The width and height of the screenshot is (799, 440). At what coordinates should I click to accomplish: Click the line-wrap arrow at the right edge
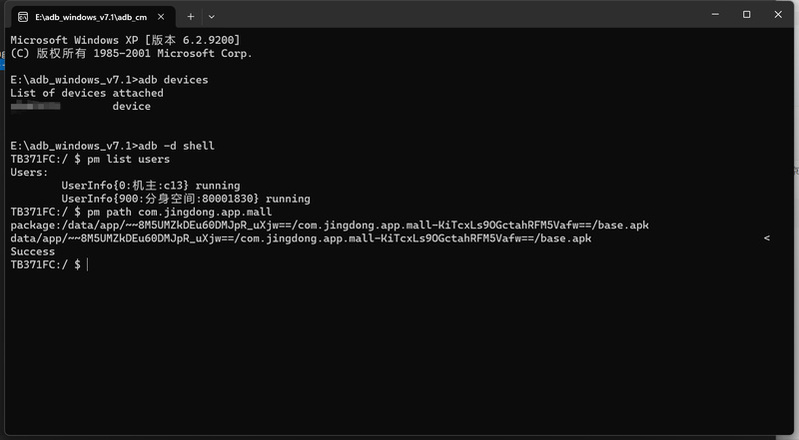coord(766,238)
